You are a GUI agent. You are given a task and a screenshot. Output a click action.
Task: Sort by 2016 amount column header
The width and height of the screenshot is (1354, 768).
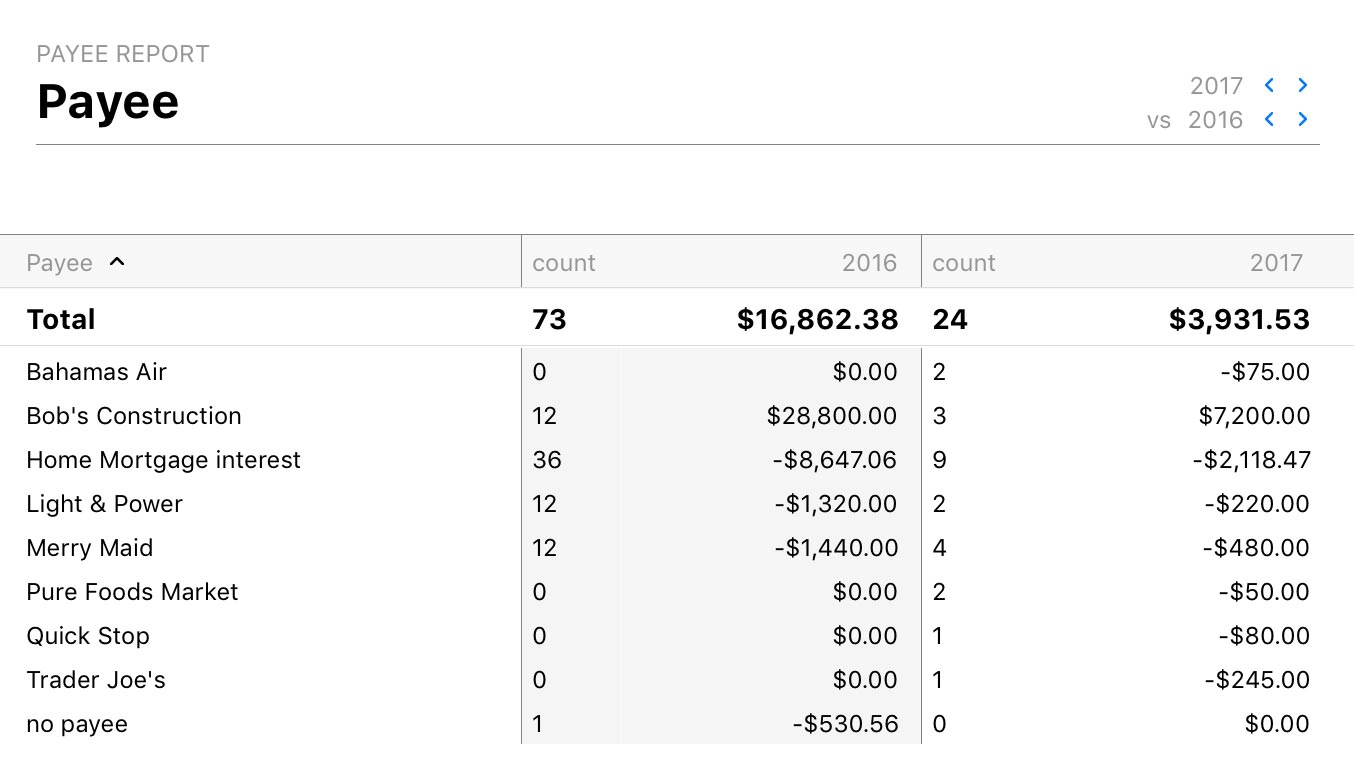[x=869, y=263]
